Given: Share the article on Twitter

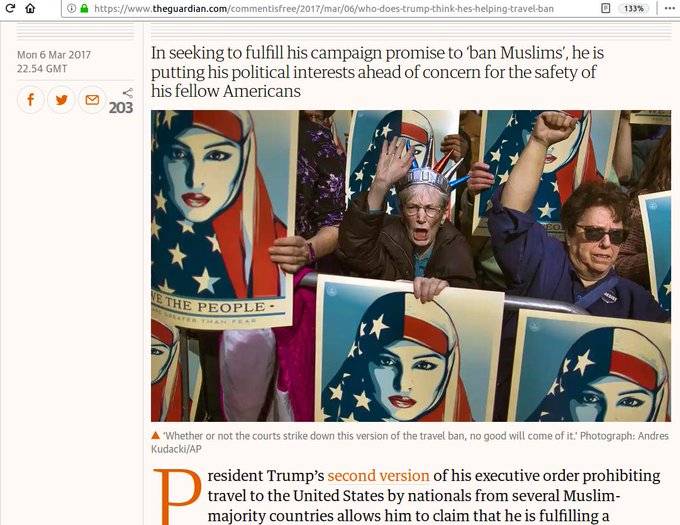Looking at the screenshot, I should (x=61, y=100).
